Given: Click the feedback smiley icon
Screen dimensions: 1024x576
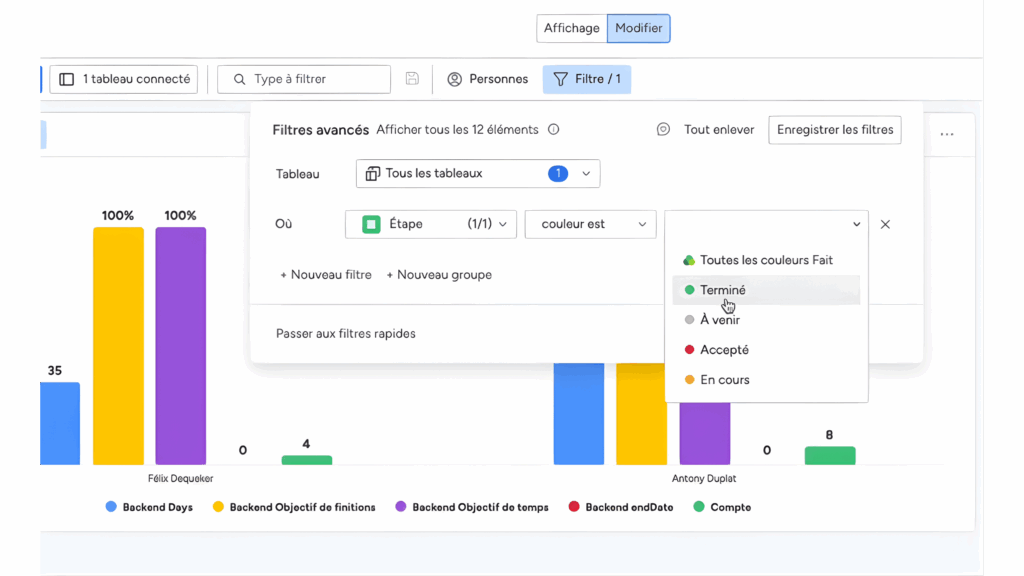Looking at the screenshot, I should tap(663, 129).
